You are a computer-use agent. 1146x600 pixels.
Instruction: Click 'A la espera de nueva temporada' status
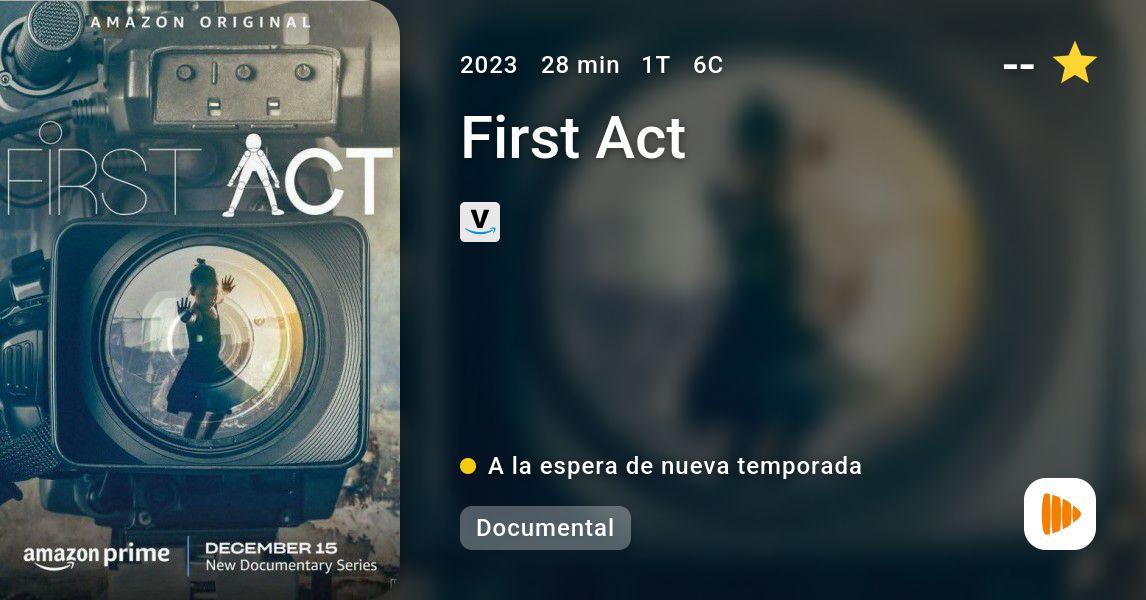(x=675, y=466)
